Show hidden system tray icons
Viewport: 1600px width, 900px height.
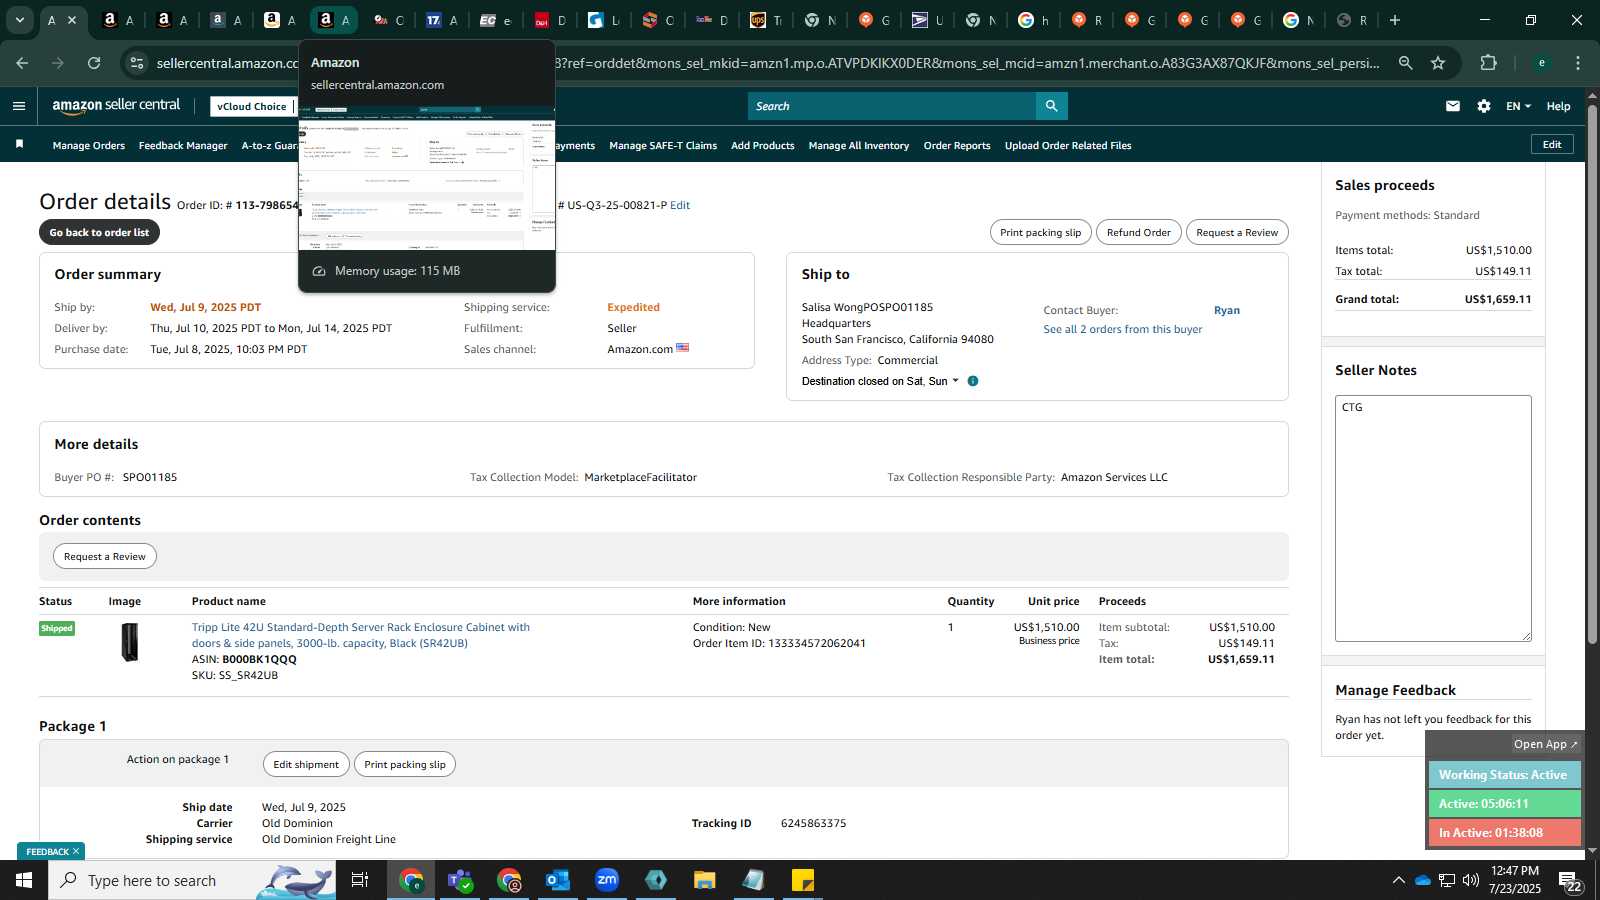pyautogui.click(x=1398, y=880)
